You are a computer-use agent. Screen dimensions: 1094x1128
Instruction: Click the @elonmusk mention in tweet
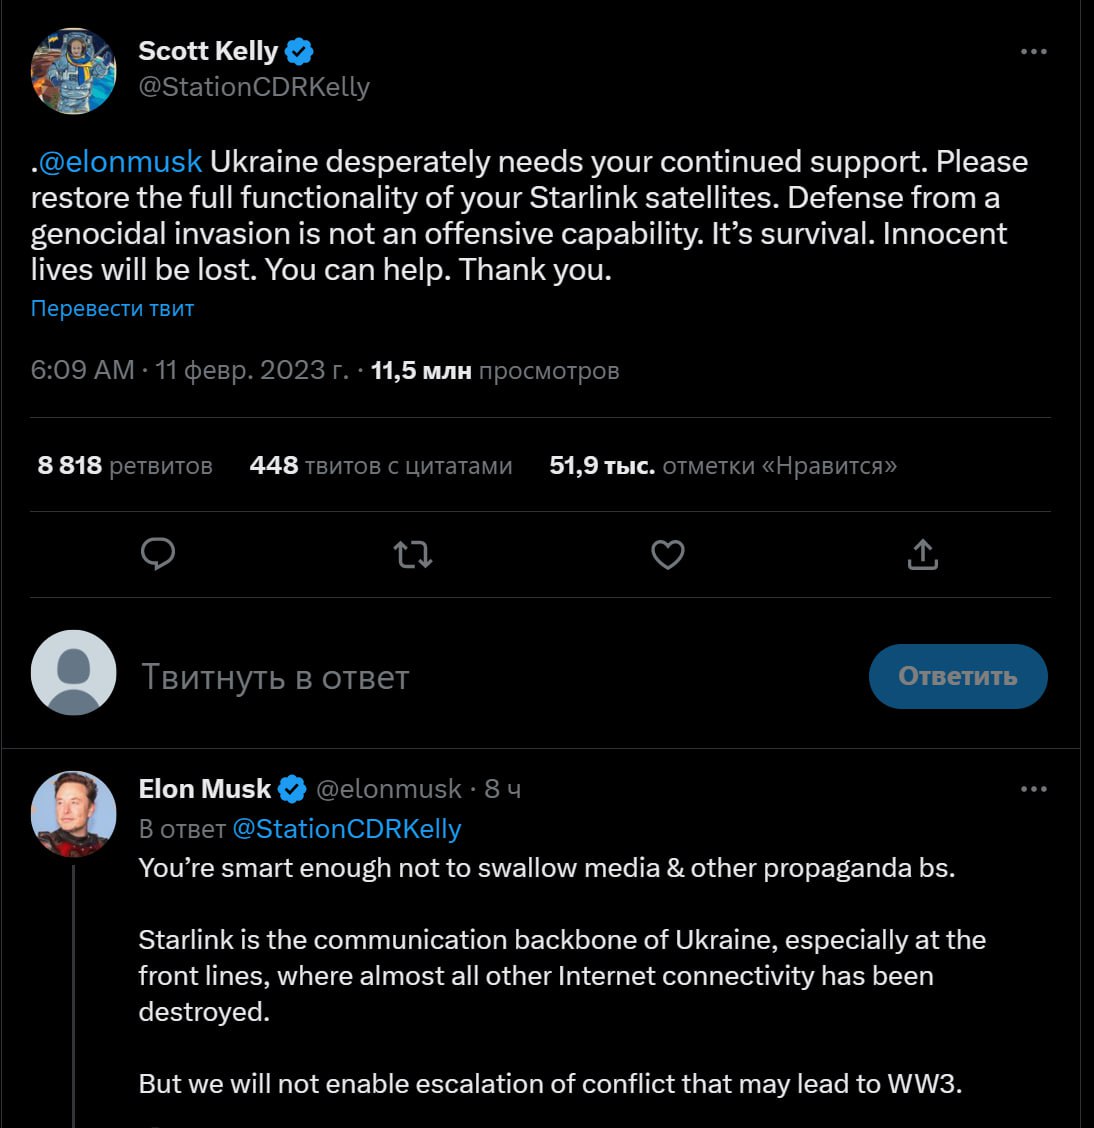point(120,162)
